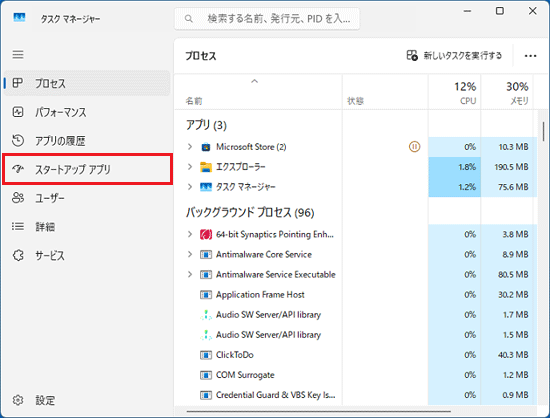Expand the エクスプローラー process row

click(x=190, y=167)
